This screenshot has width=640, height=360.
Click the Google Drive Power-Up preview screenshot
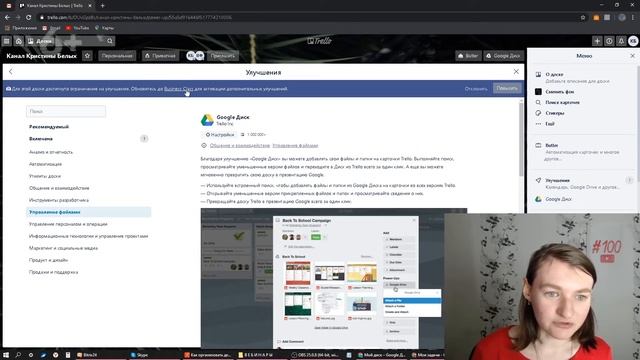pos(334,278)
